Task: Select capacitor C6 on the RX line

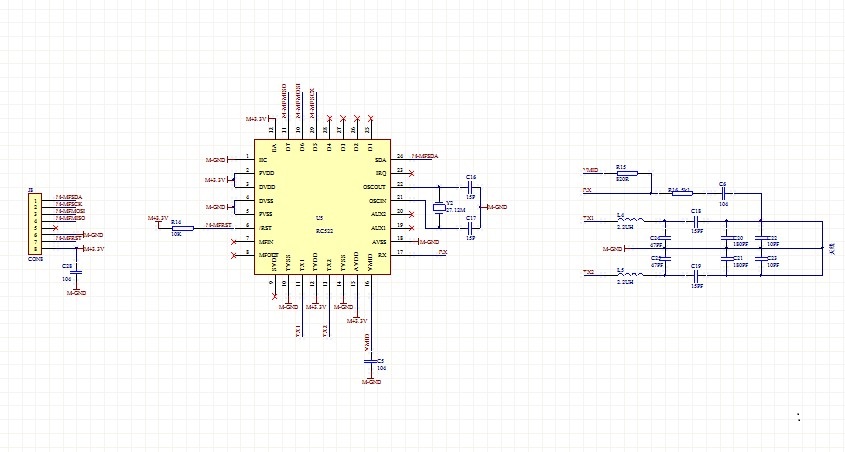Action: pyautogui.click(x=723, y=191)
